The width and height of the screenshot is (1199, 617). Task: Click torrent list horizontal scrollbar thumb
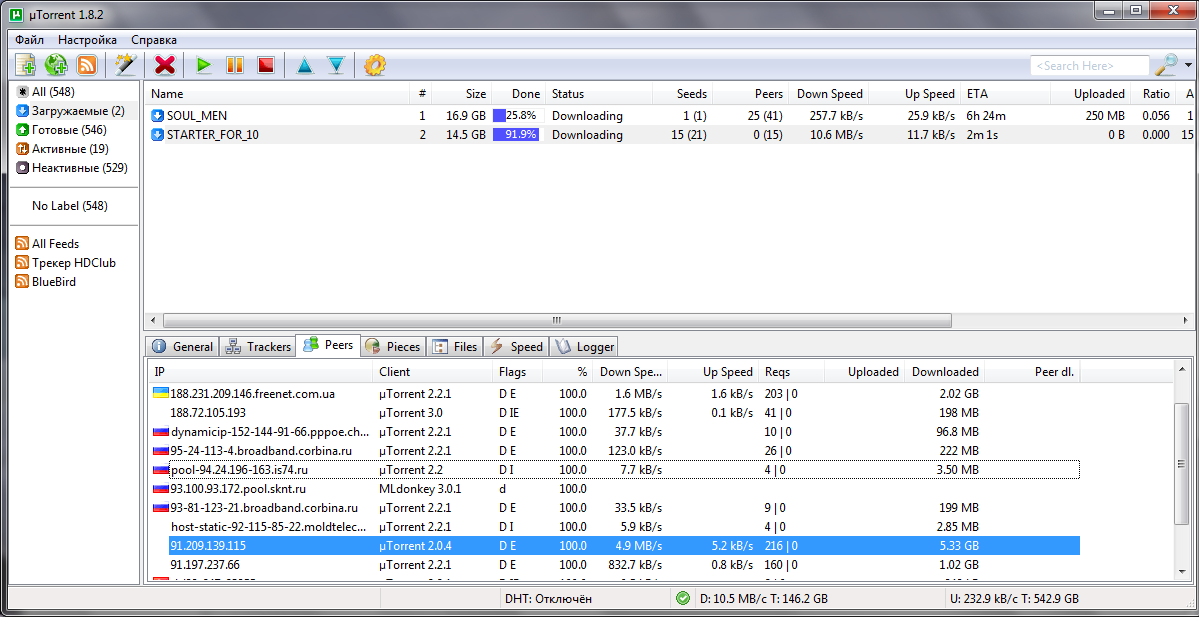pos(557,320)
